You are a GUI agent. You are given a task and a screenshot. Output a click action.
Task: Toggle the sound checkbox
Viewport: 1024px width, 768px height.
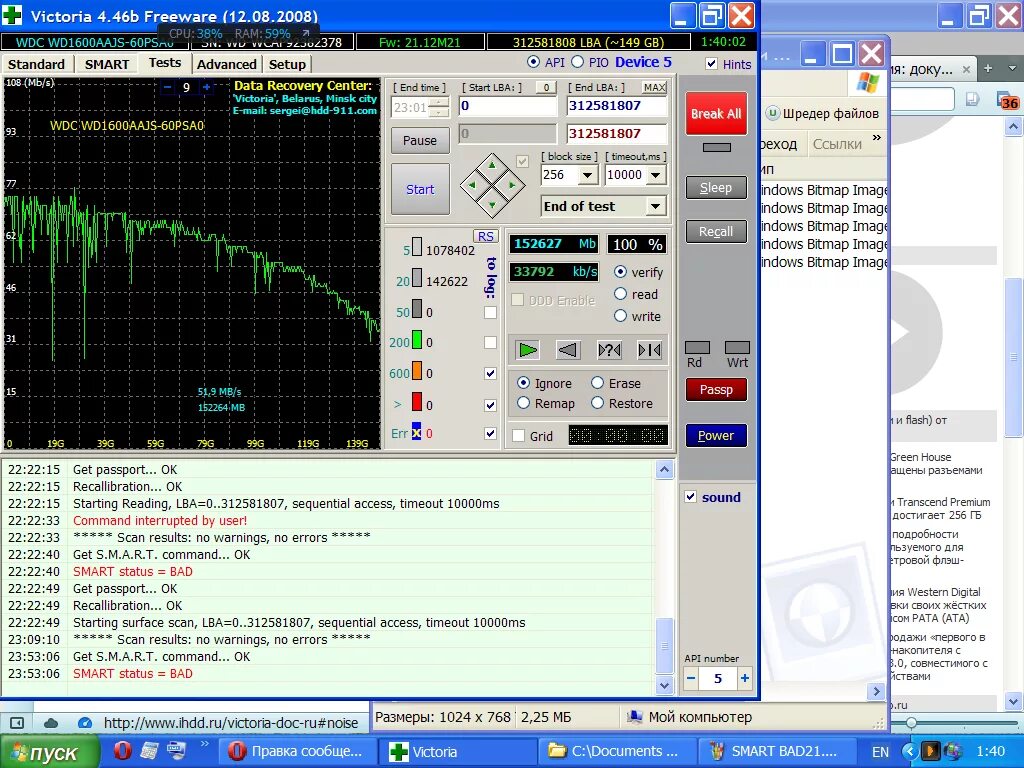691,497
